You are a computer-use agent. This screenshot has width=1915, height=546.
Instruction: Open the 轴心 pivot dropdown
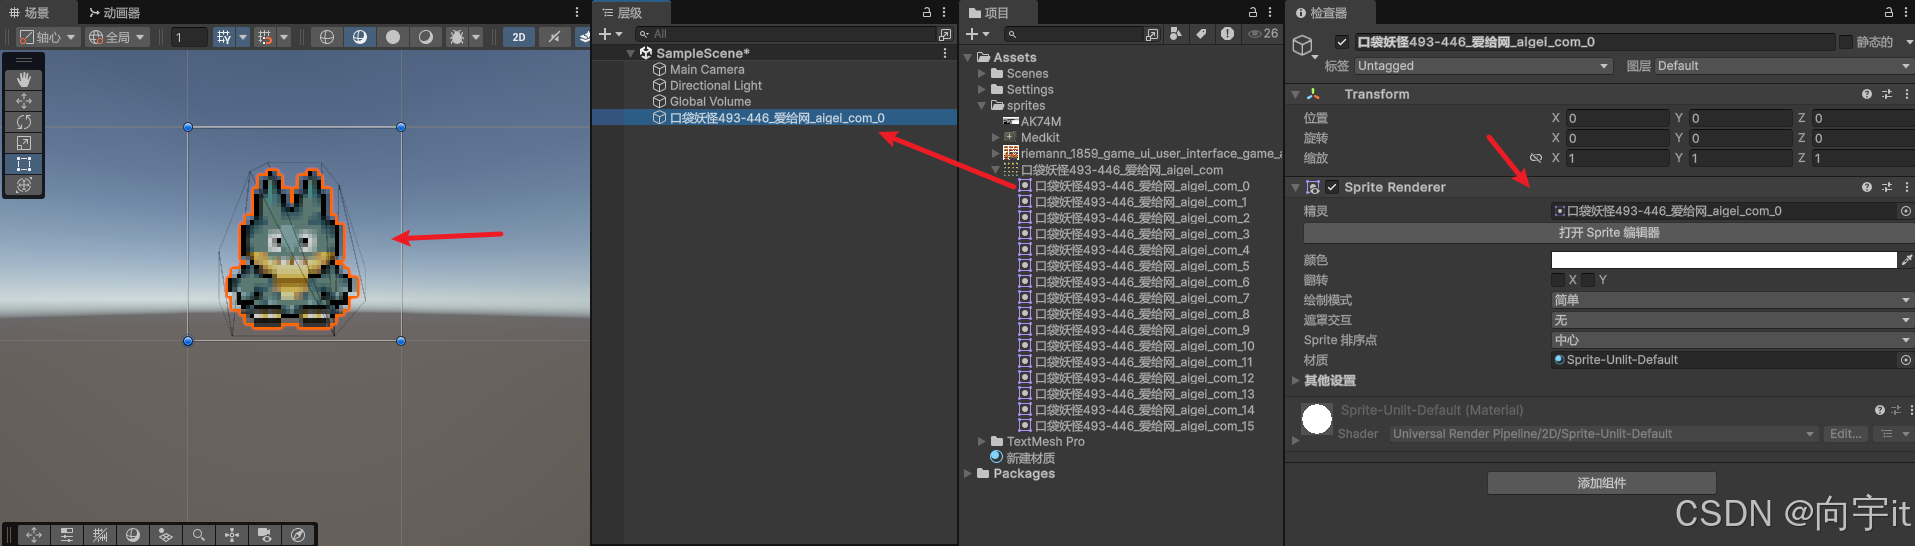click(48, 37)
